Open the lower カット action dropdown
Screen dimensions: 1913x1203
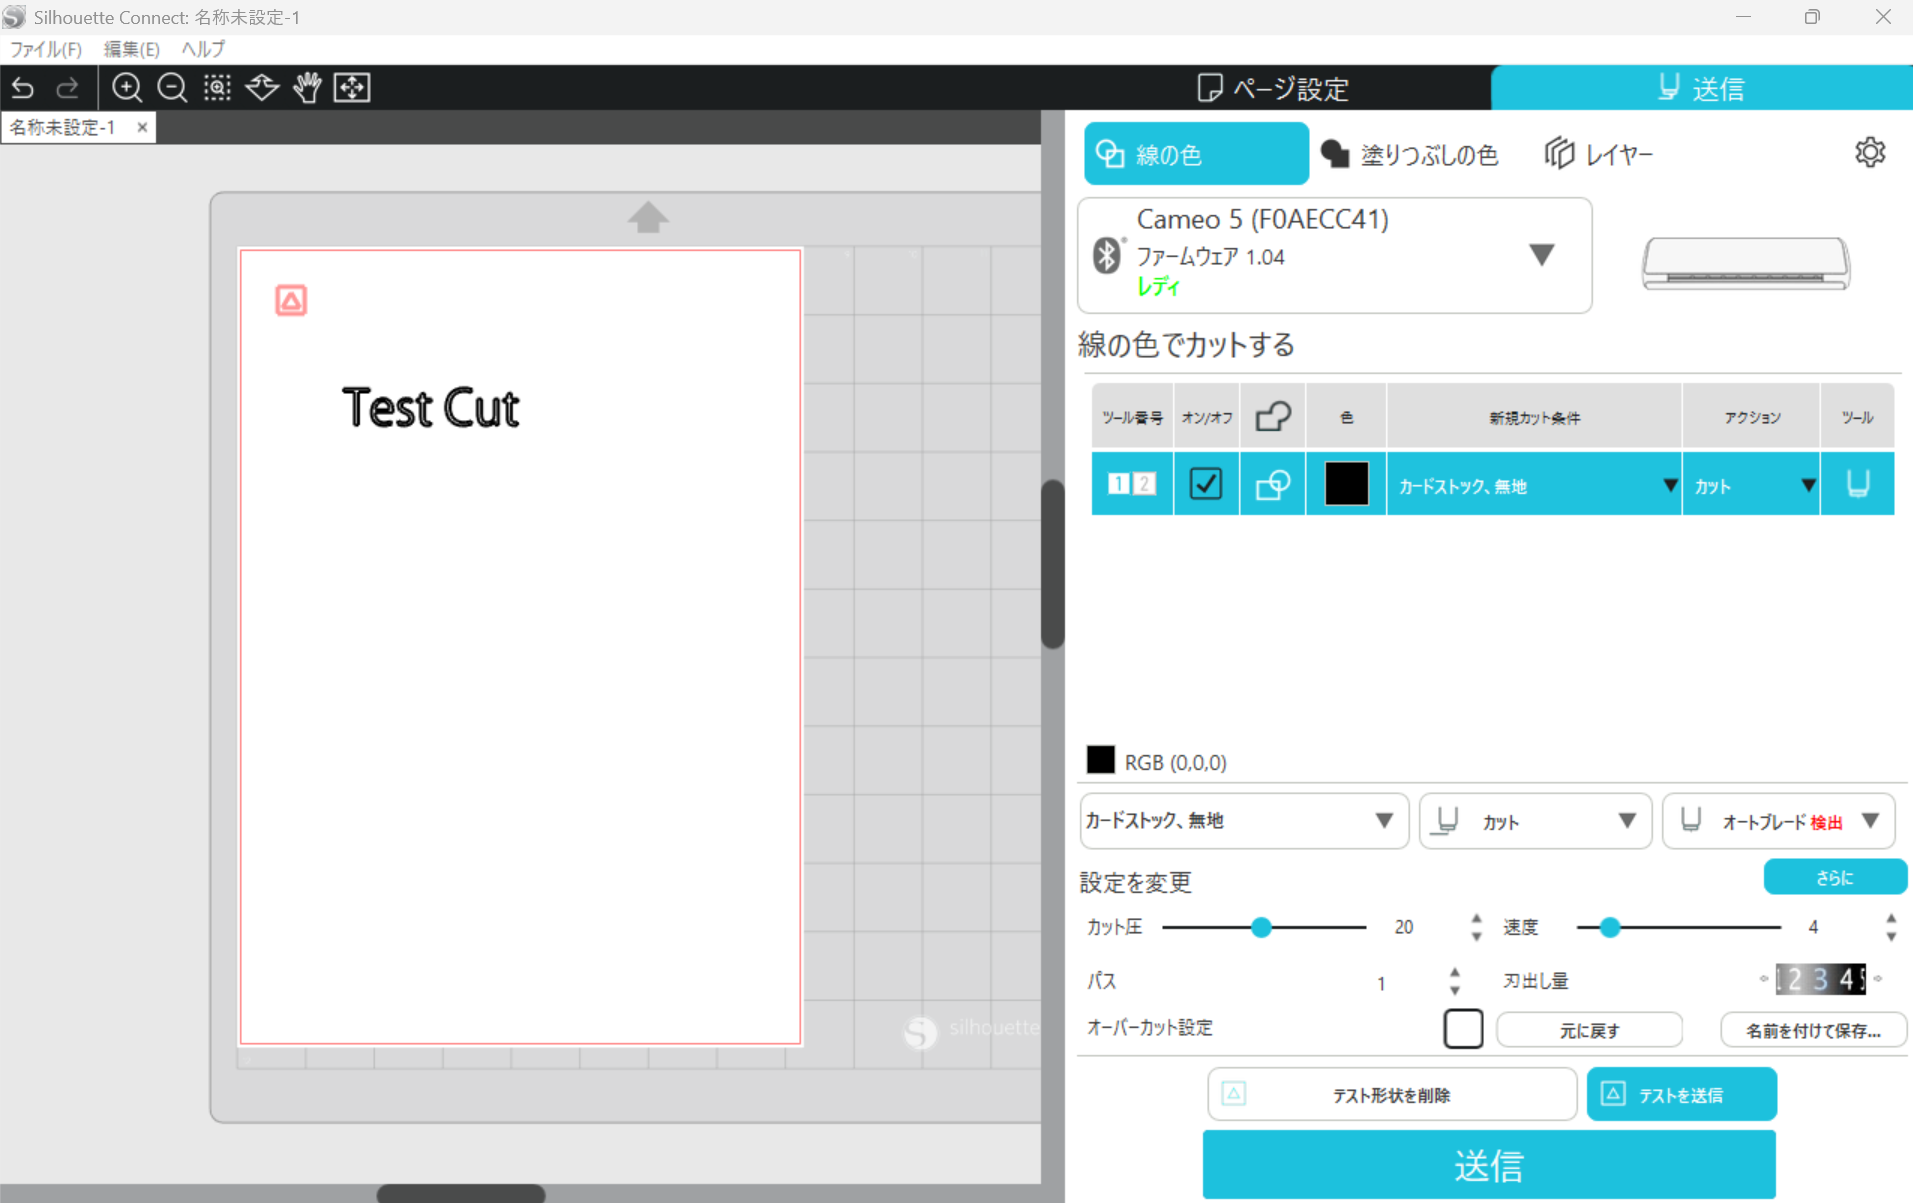(x=1535, y=821)
